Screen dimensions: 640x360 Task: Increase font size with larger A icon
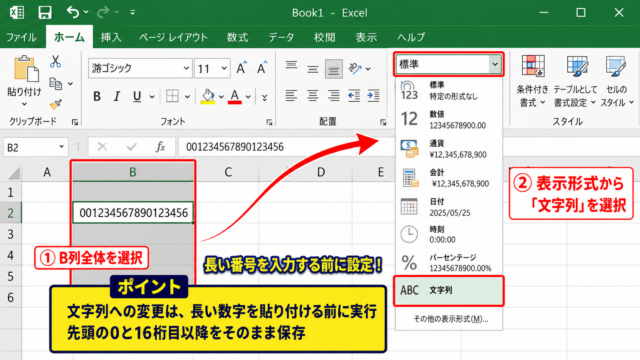pyautogui.click(x=241, y=68)
